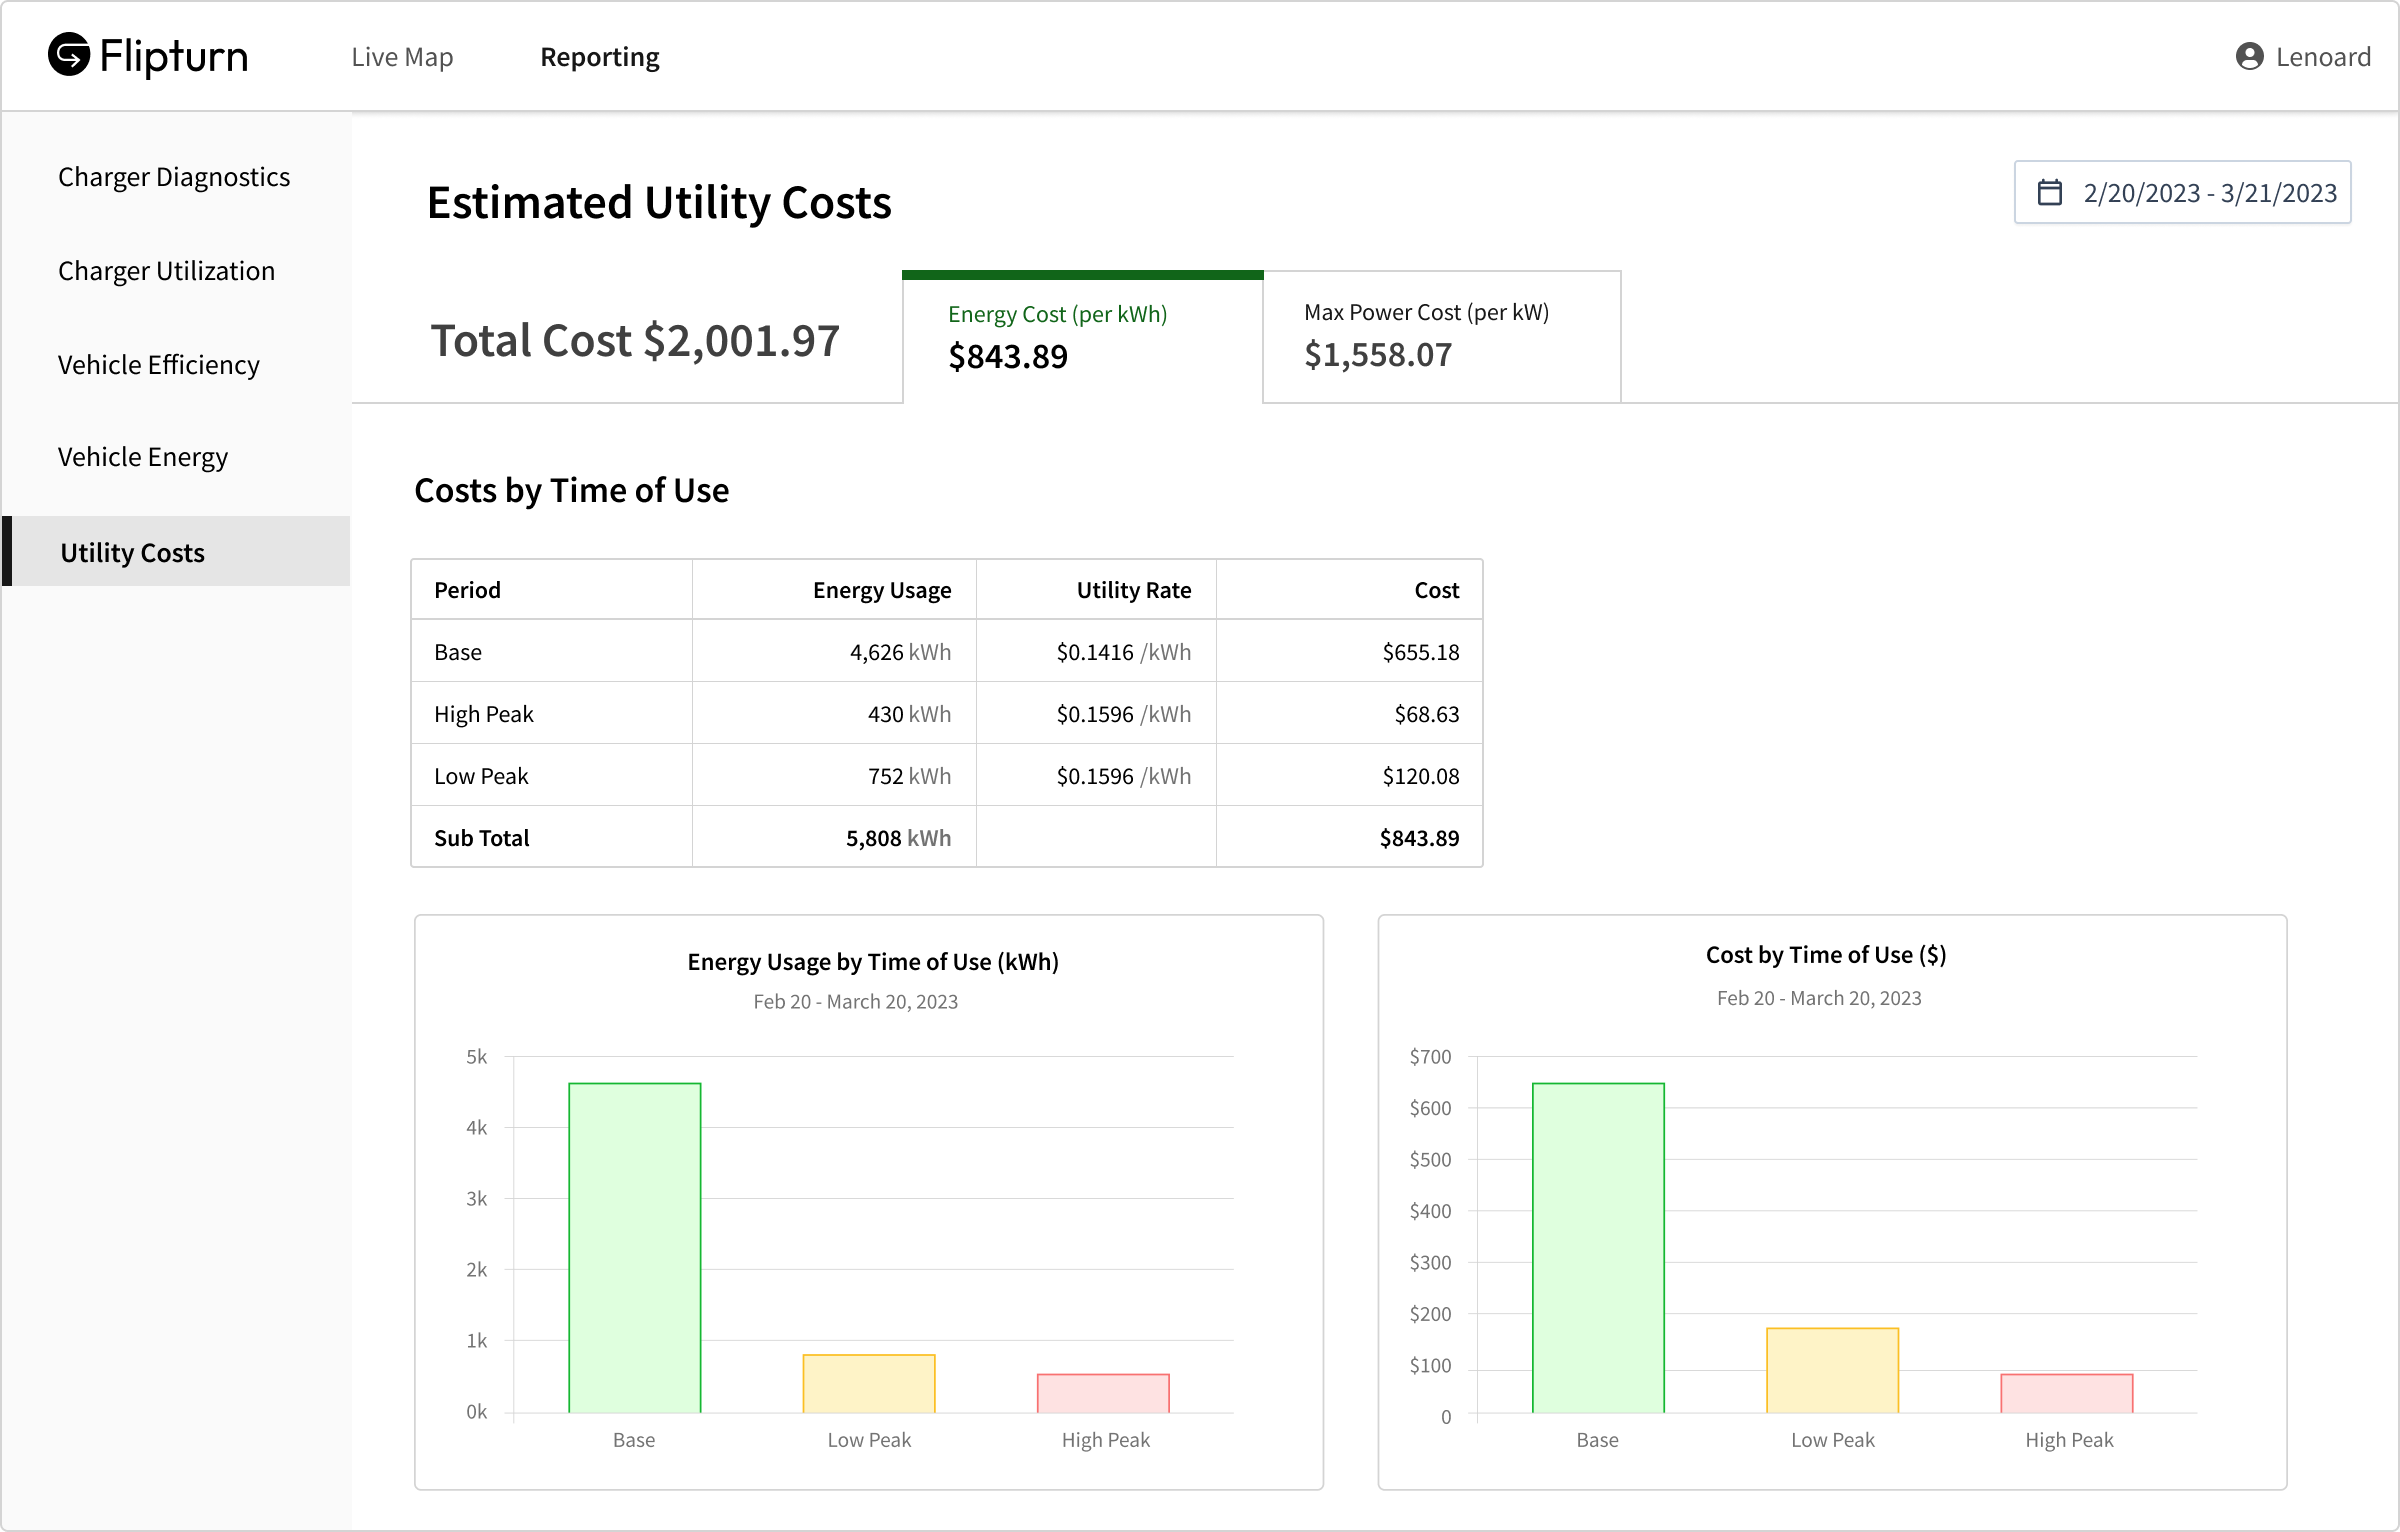Click the Energy Usage column header
This screenshot has width=2400, height=1532.
tap(881, 590)
